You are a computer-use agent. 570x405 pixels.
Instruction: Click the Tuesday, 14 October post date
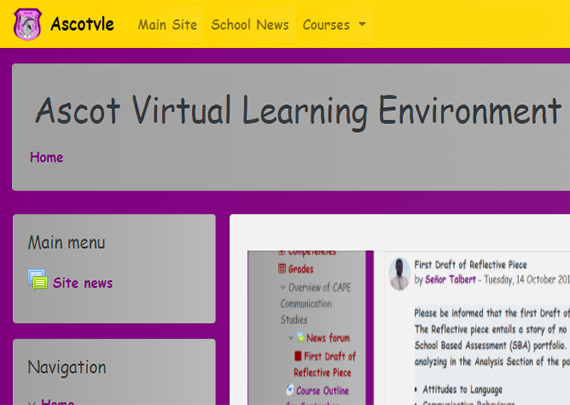[x=527, y=279]
